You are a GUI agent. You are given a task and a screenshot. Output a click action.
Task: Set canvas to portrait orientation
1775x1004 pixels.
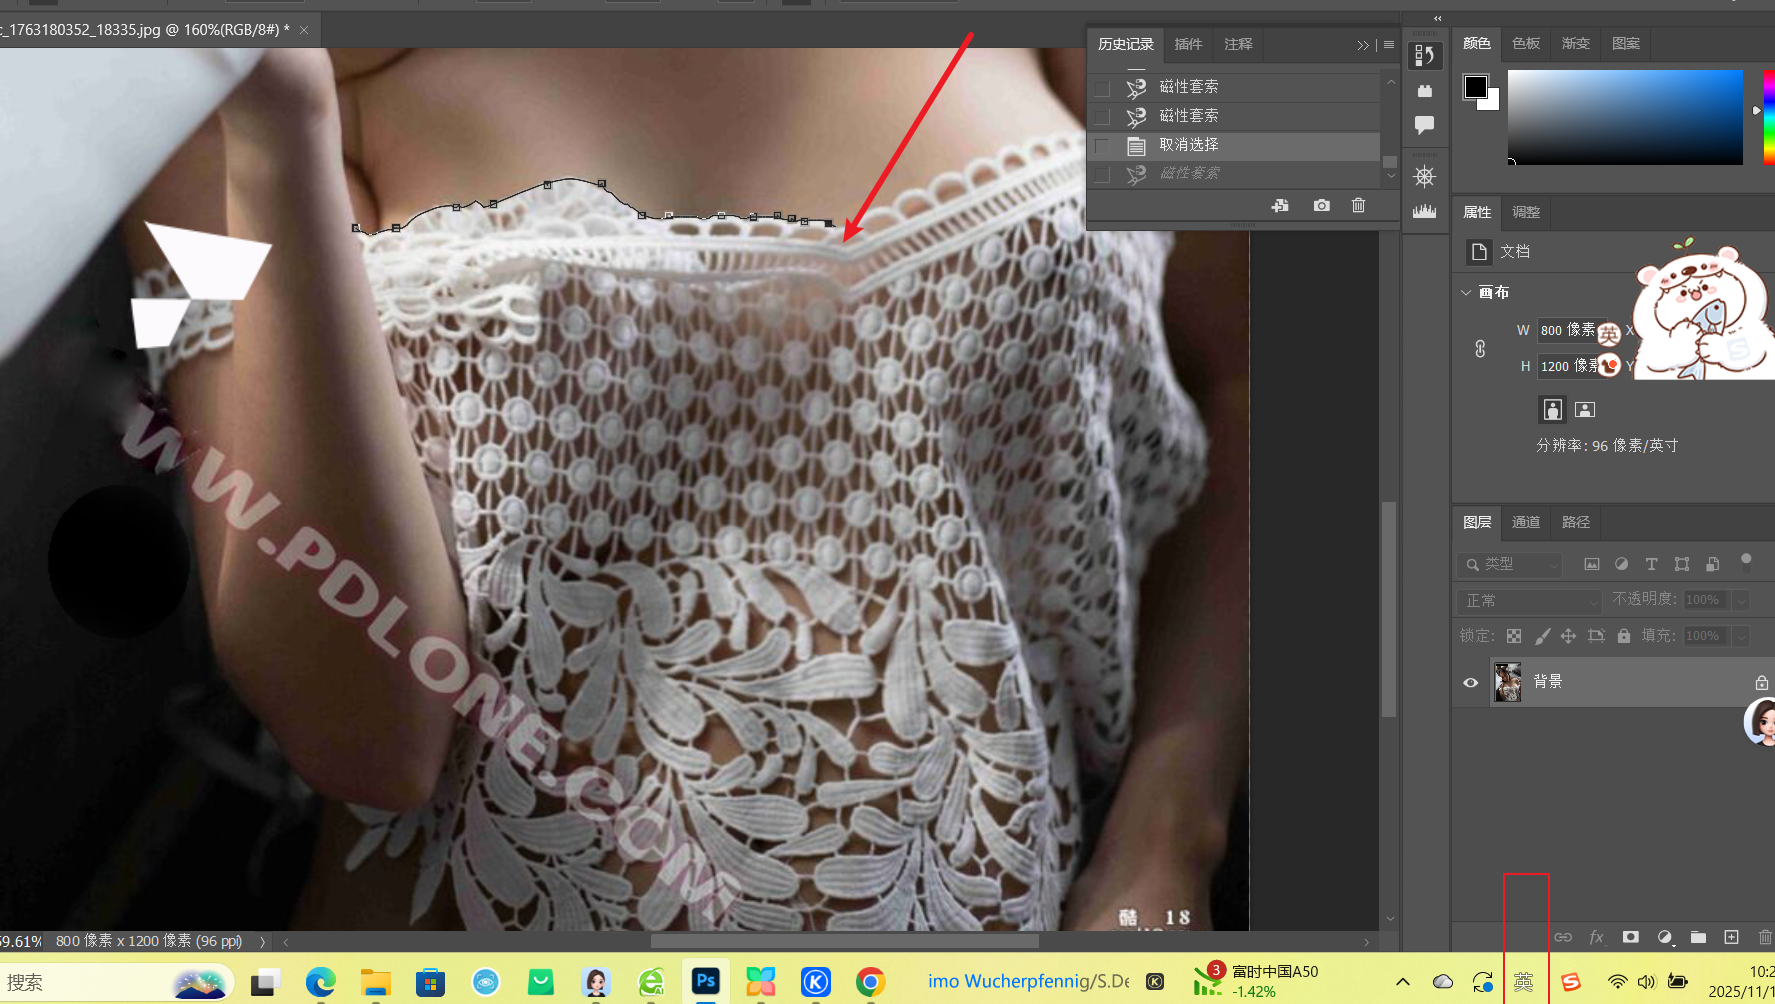1552,409
